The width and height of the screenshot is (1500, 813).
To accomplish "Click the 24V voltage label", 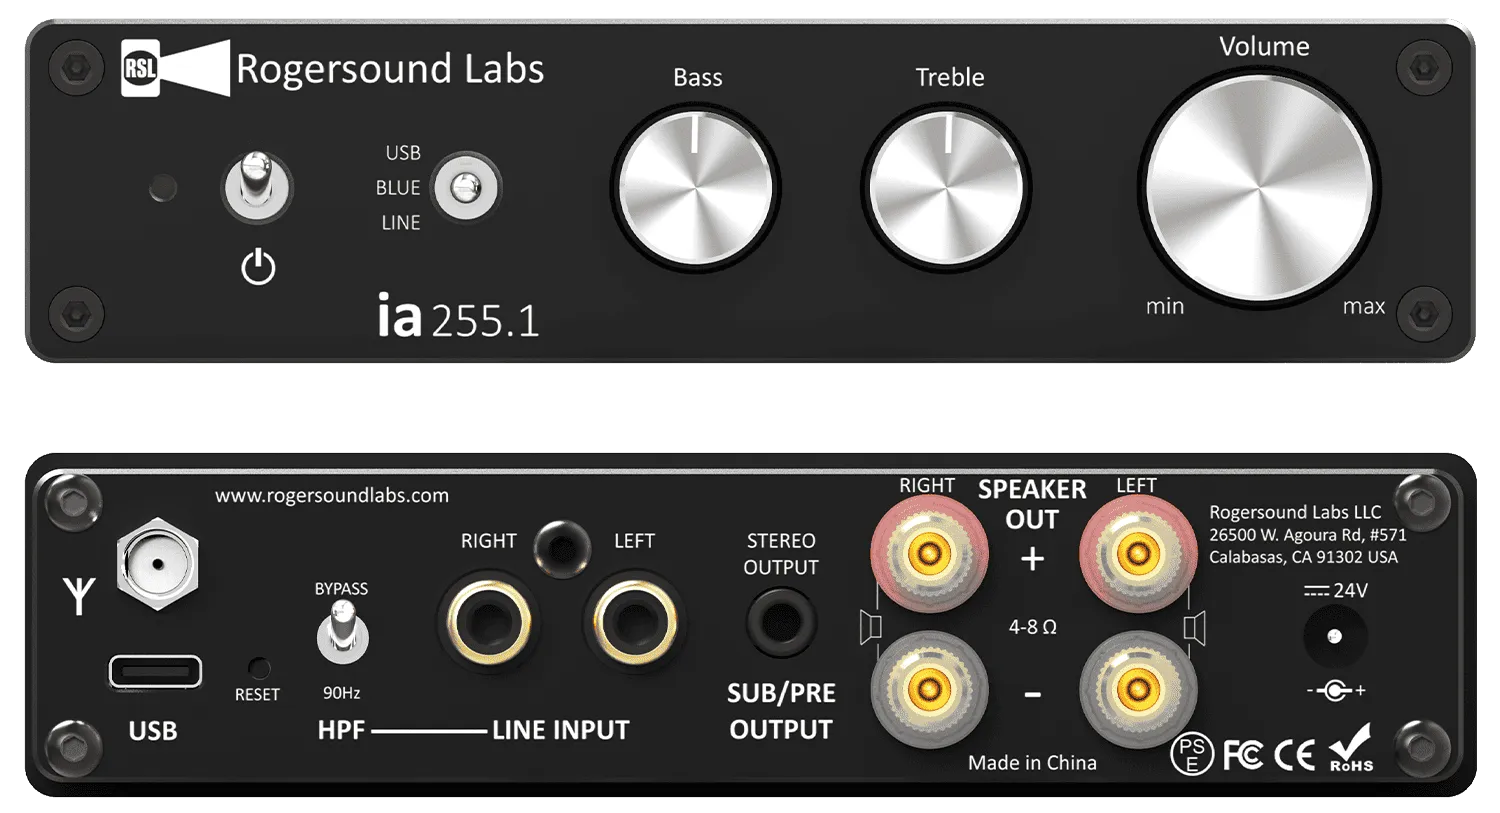I will pyautogui.click(x=1350, y=590).
